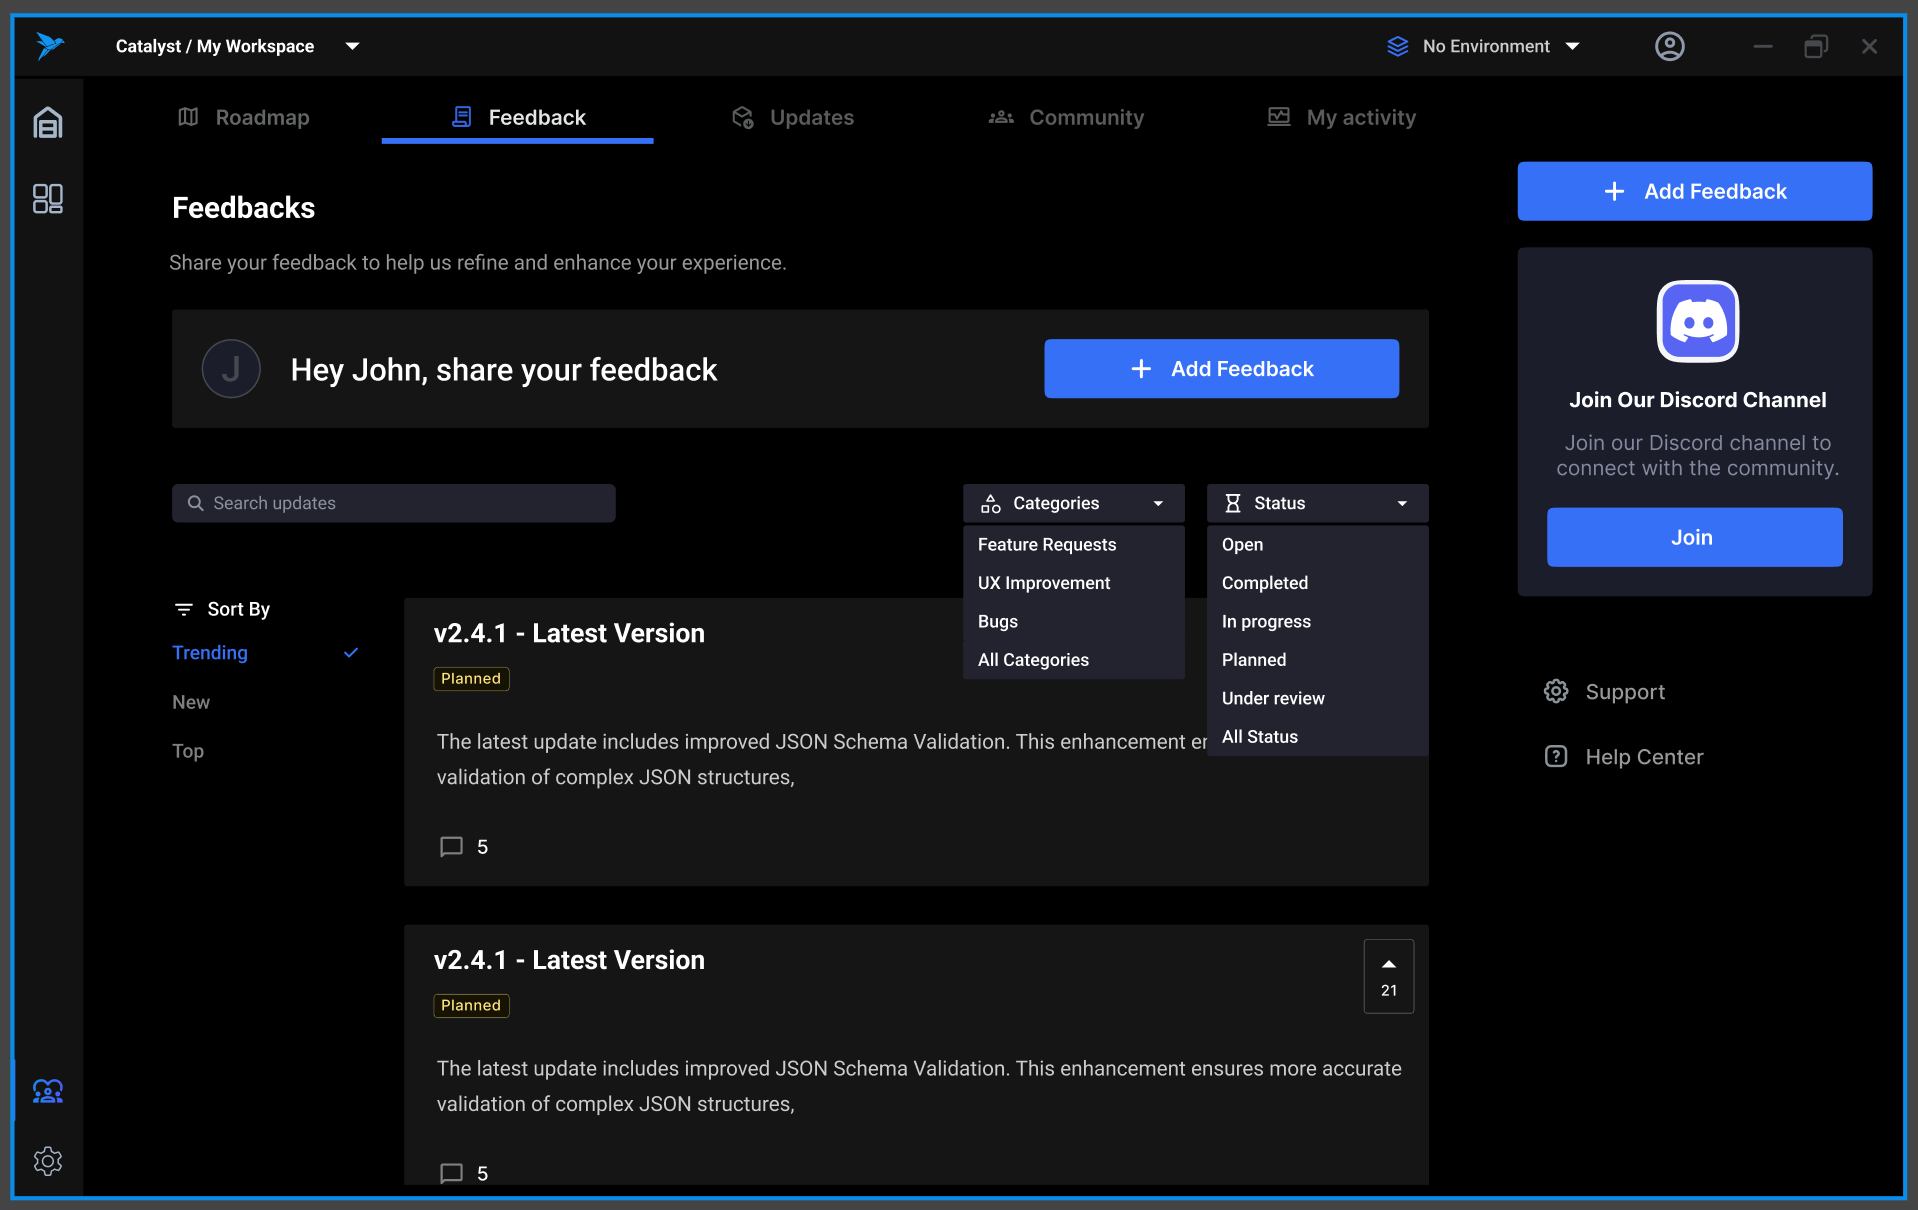Click the Updates tab icon
The image size is (1918, 1210).
click(742, 117)
